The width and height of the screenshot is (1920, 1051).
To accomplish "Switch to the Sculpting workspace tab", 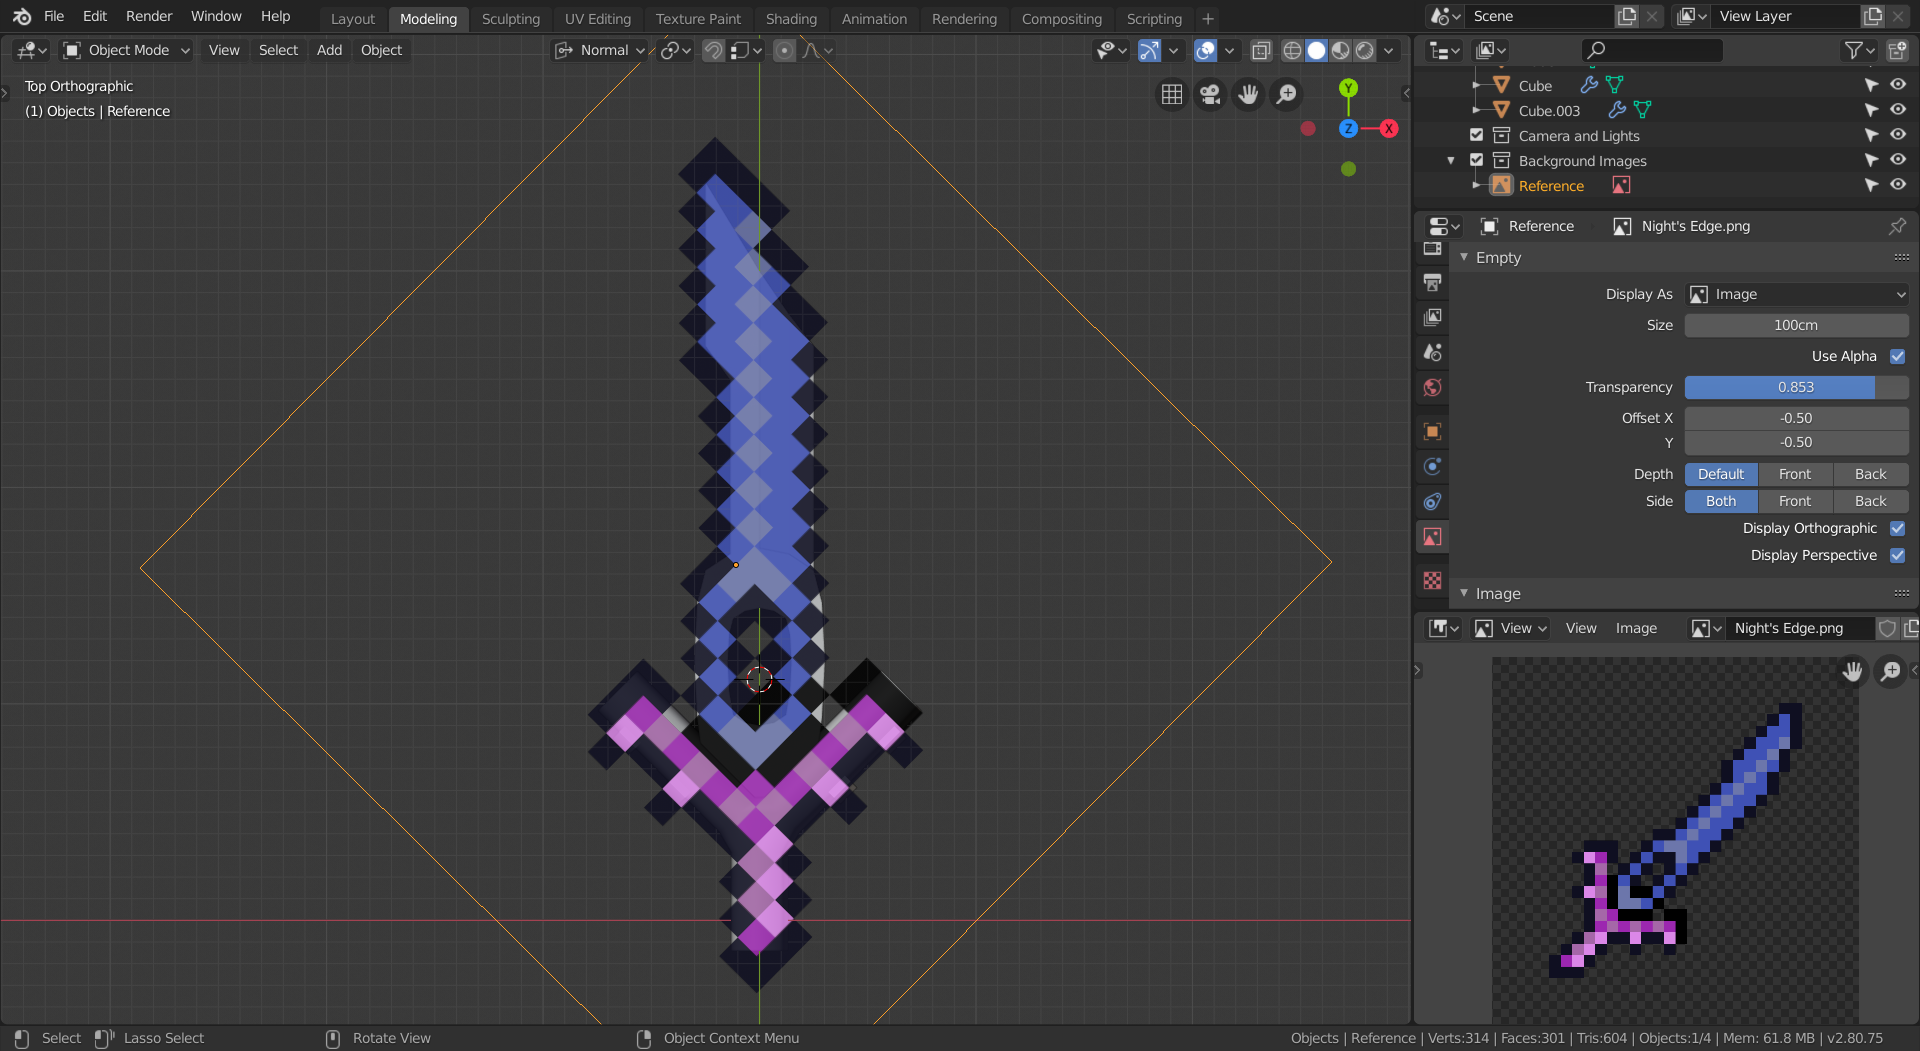I will click(510, 19).
